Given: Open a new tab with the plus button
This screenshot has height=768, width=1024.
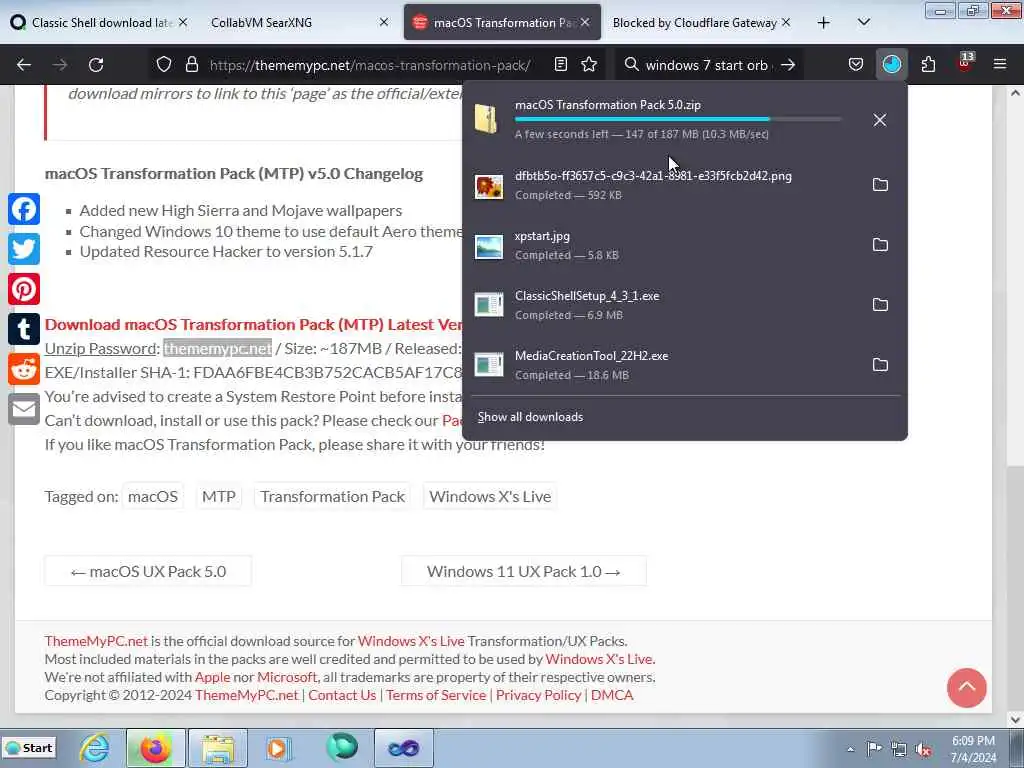Looking at the screenshot, I should 824,22.
